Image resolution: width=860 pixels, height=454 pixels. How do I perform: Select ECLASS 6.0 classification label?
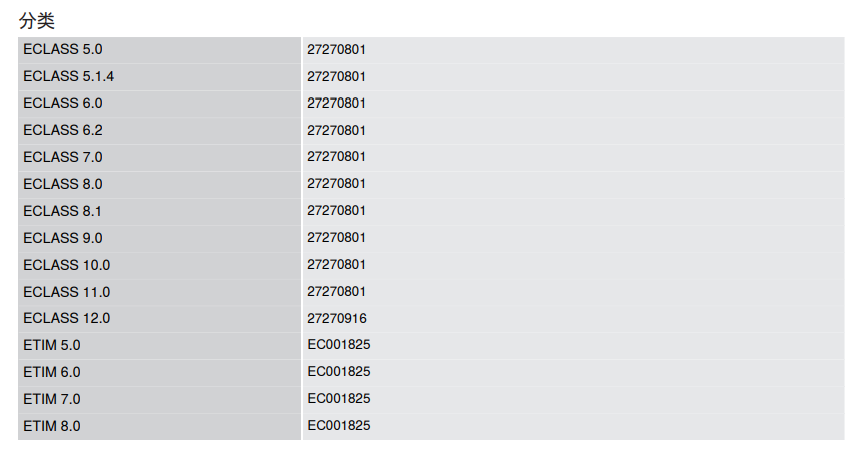[x=63, y=103]
